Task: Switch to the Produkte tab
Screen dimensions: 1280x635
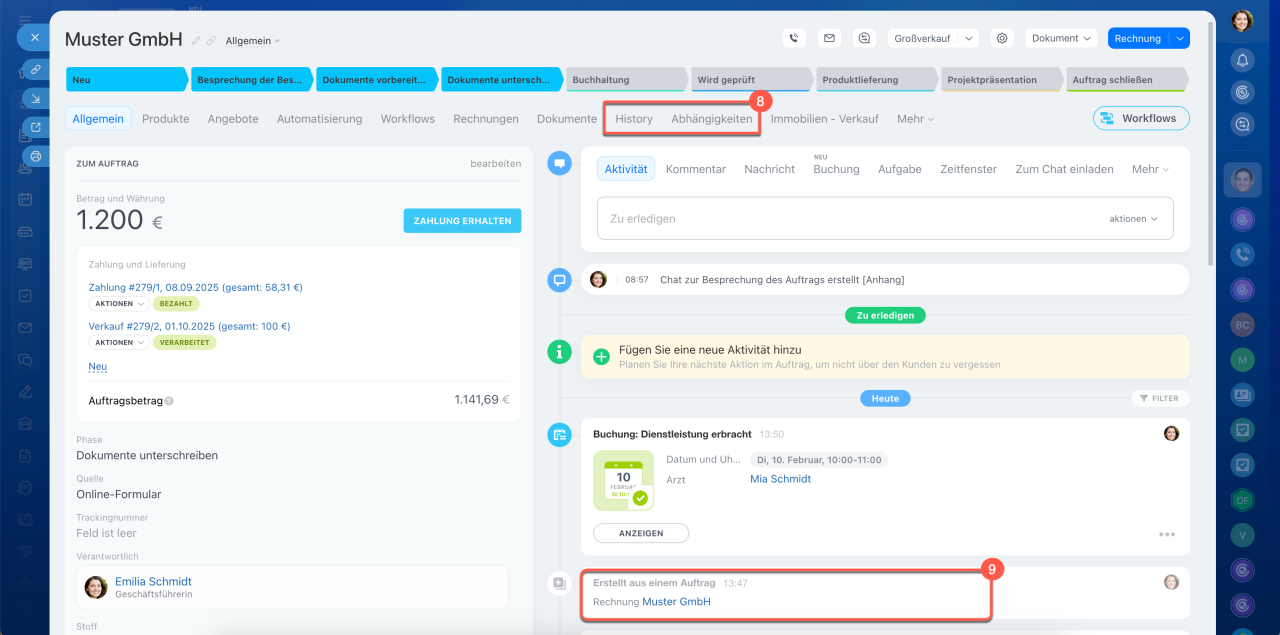Action: coord(165,118)
